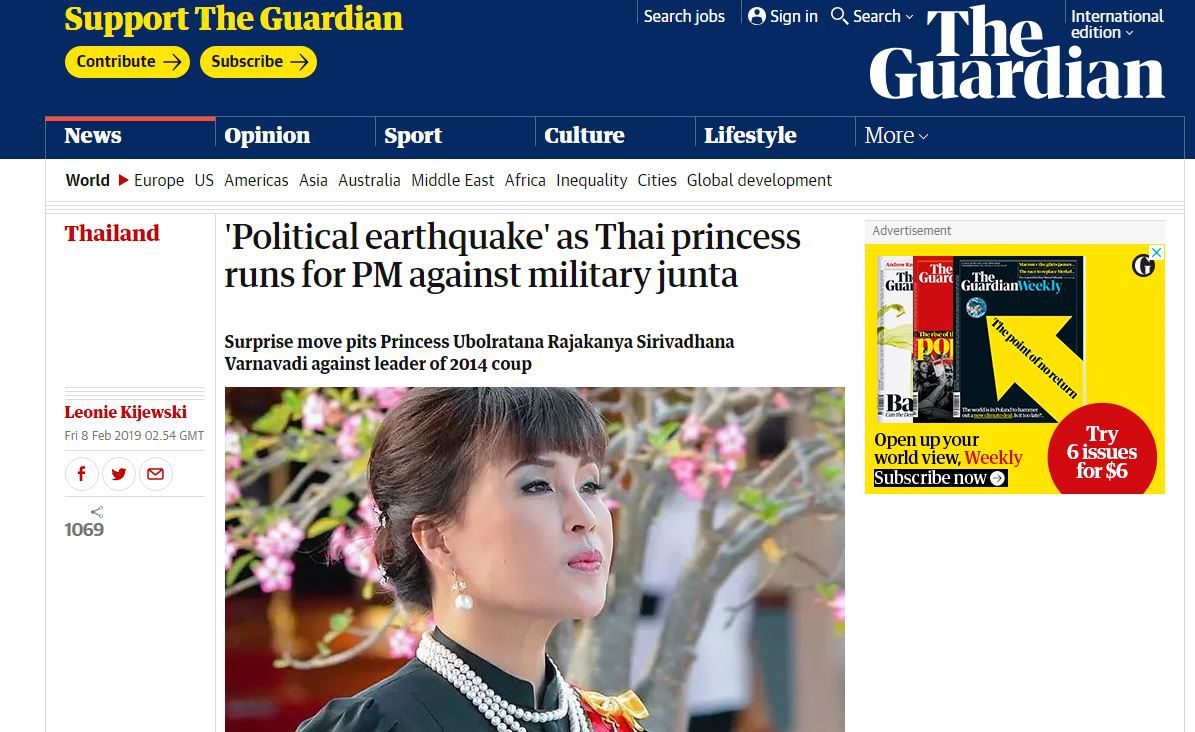Expand the More navigation menu
1195x732 pixels.
896,136
